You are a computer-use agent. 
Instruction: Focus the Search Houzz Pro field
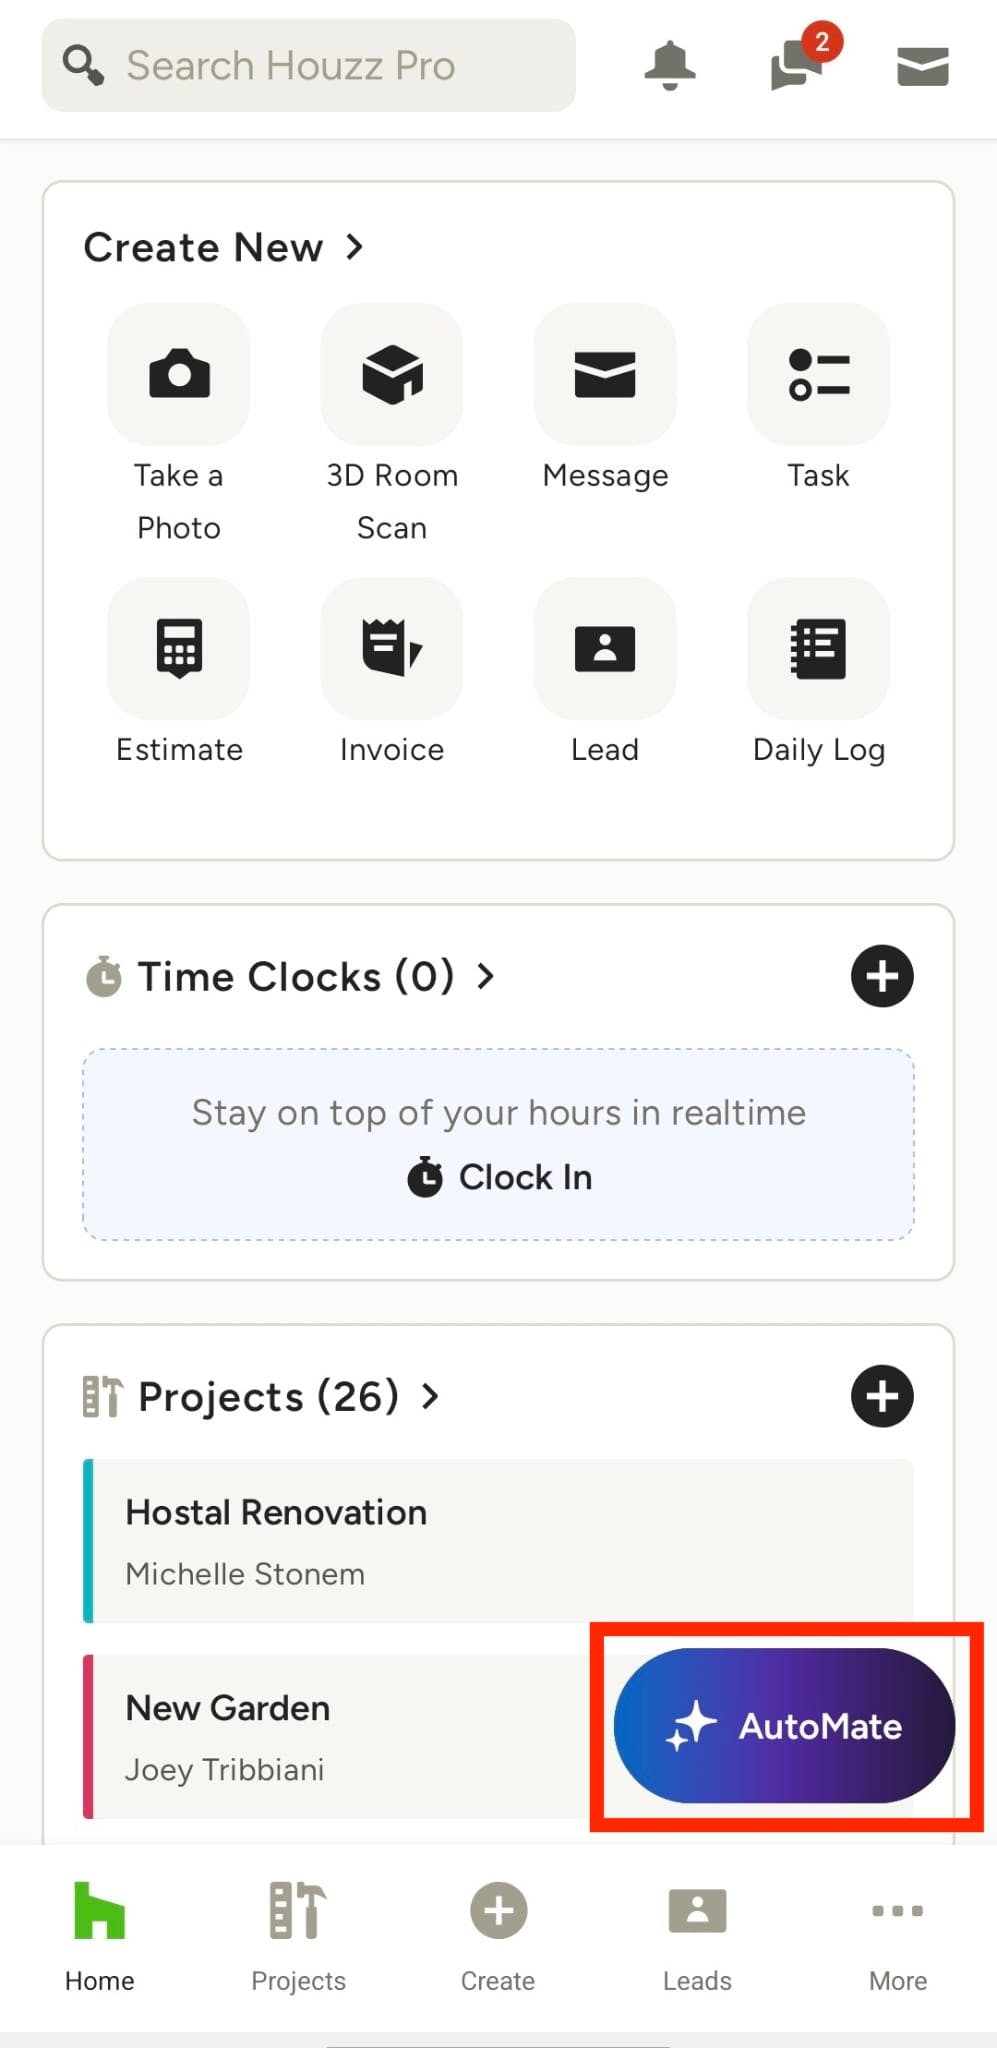(308, 66)
